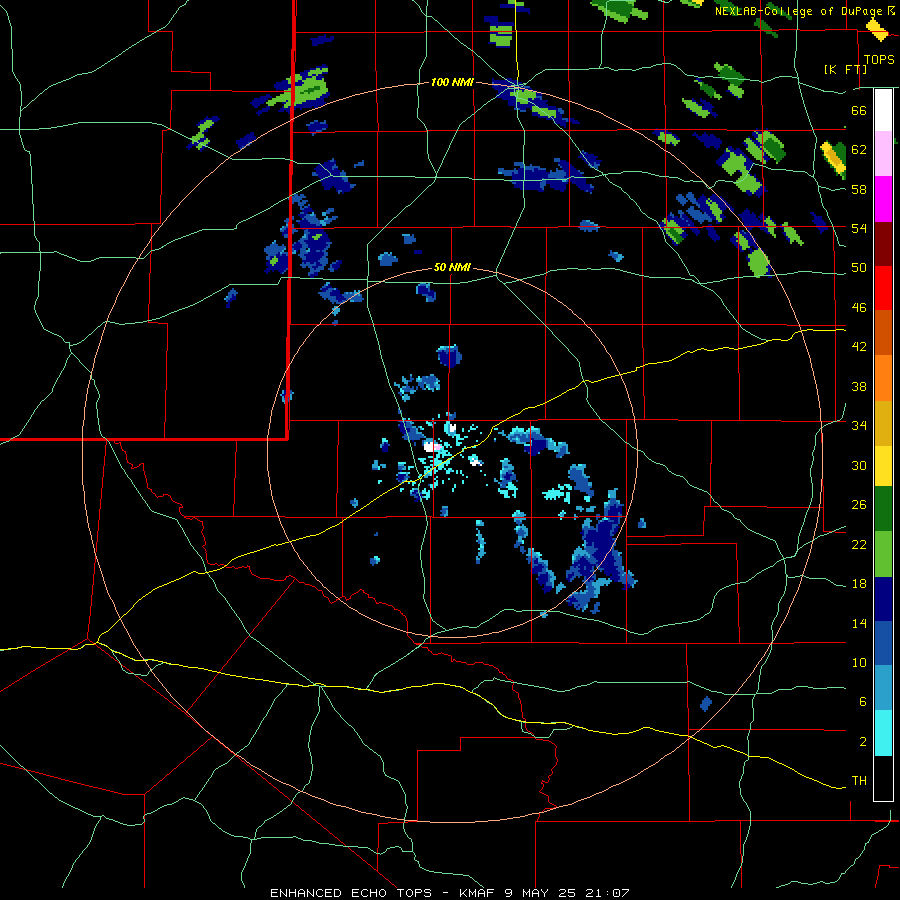Click the 22 legend scale value
900x900 pixels.
pyautogui.click(x=859, y=544)
